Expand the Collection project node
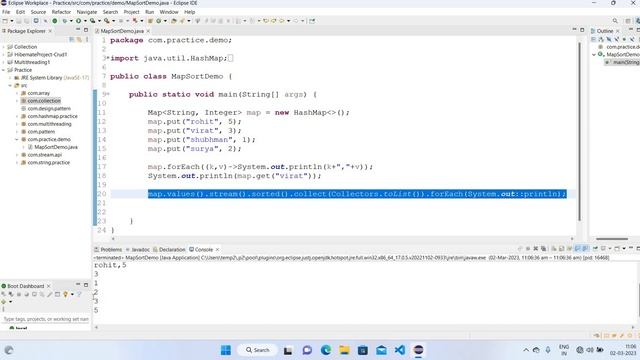 click(4, 47)
